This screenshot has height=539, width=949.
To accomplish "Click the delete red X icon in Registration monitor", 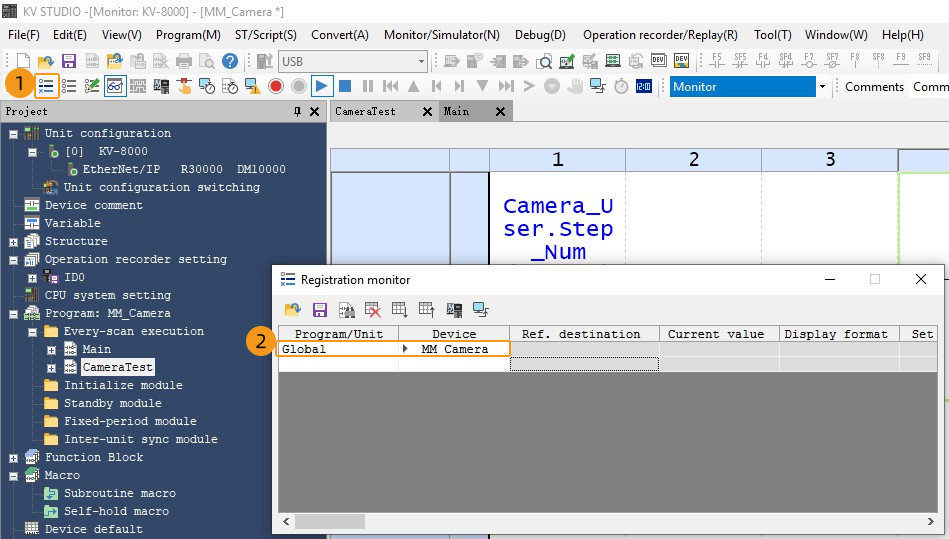I will pos(373,310).
